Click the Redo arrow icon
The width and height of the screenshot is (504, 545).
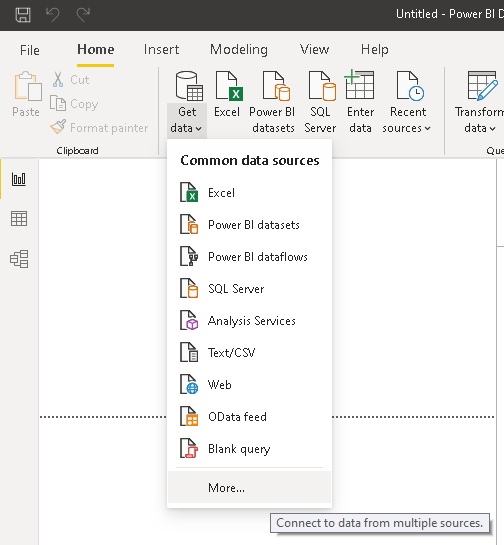pos(83,15)
